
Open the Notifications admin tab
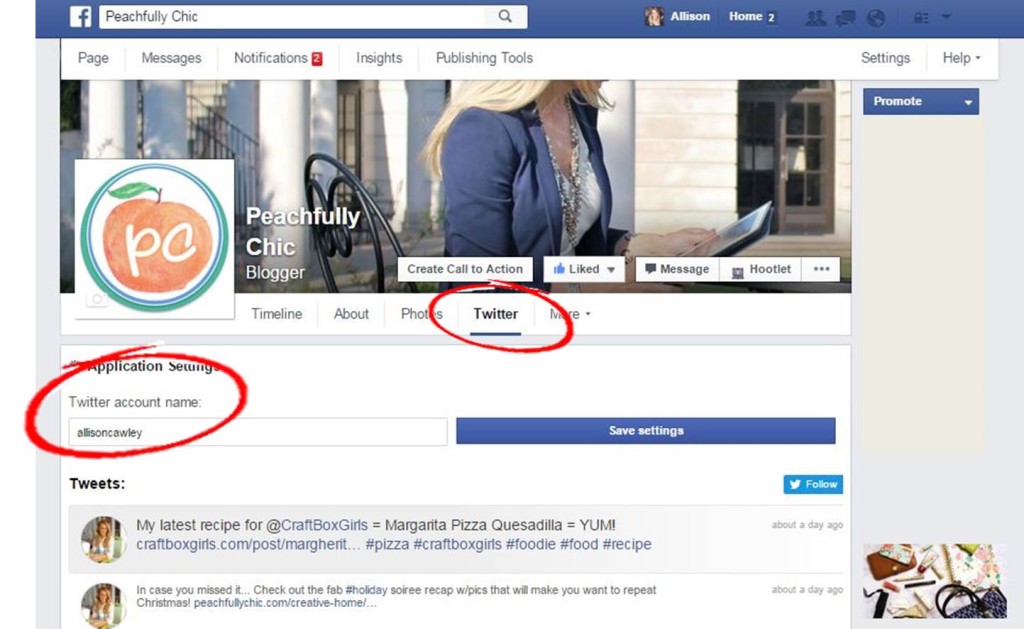[x=278, y=58]
